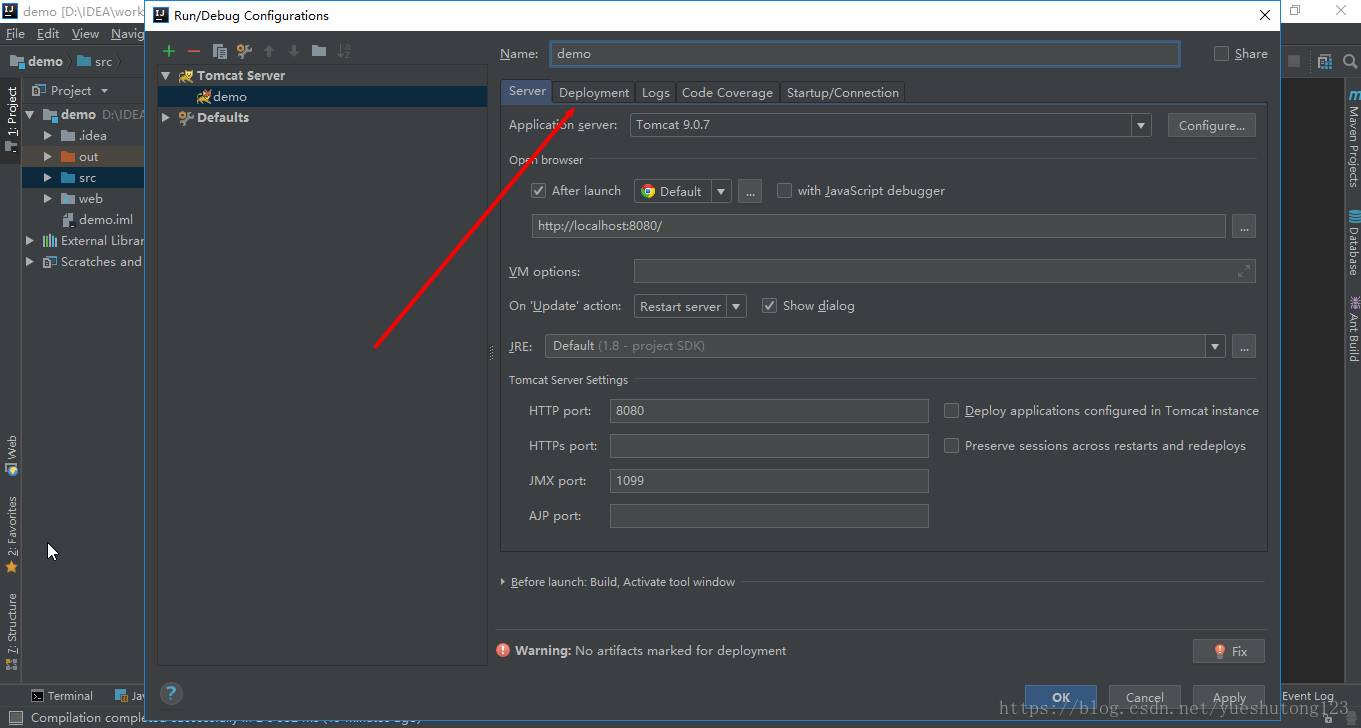Uncheck the After launch checkbox

pos(539,191)
